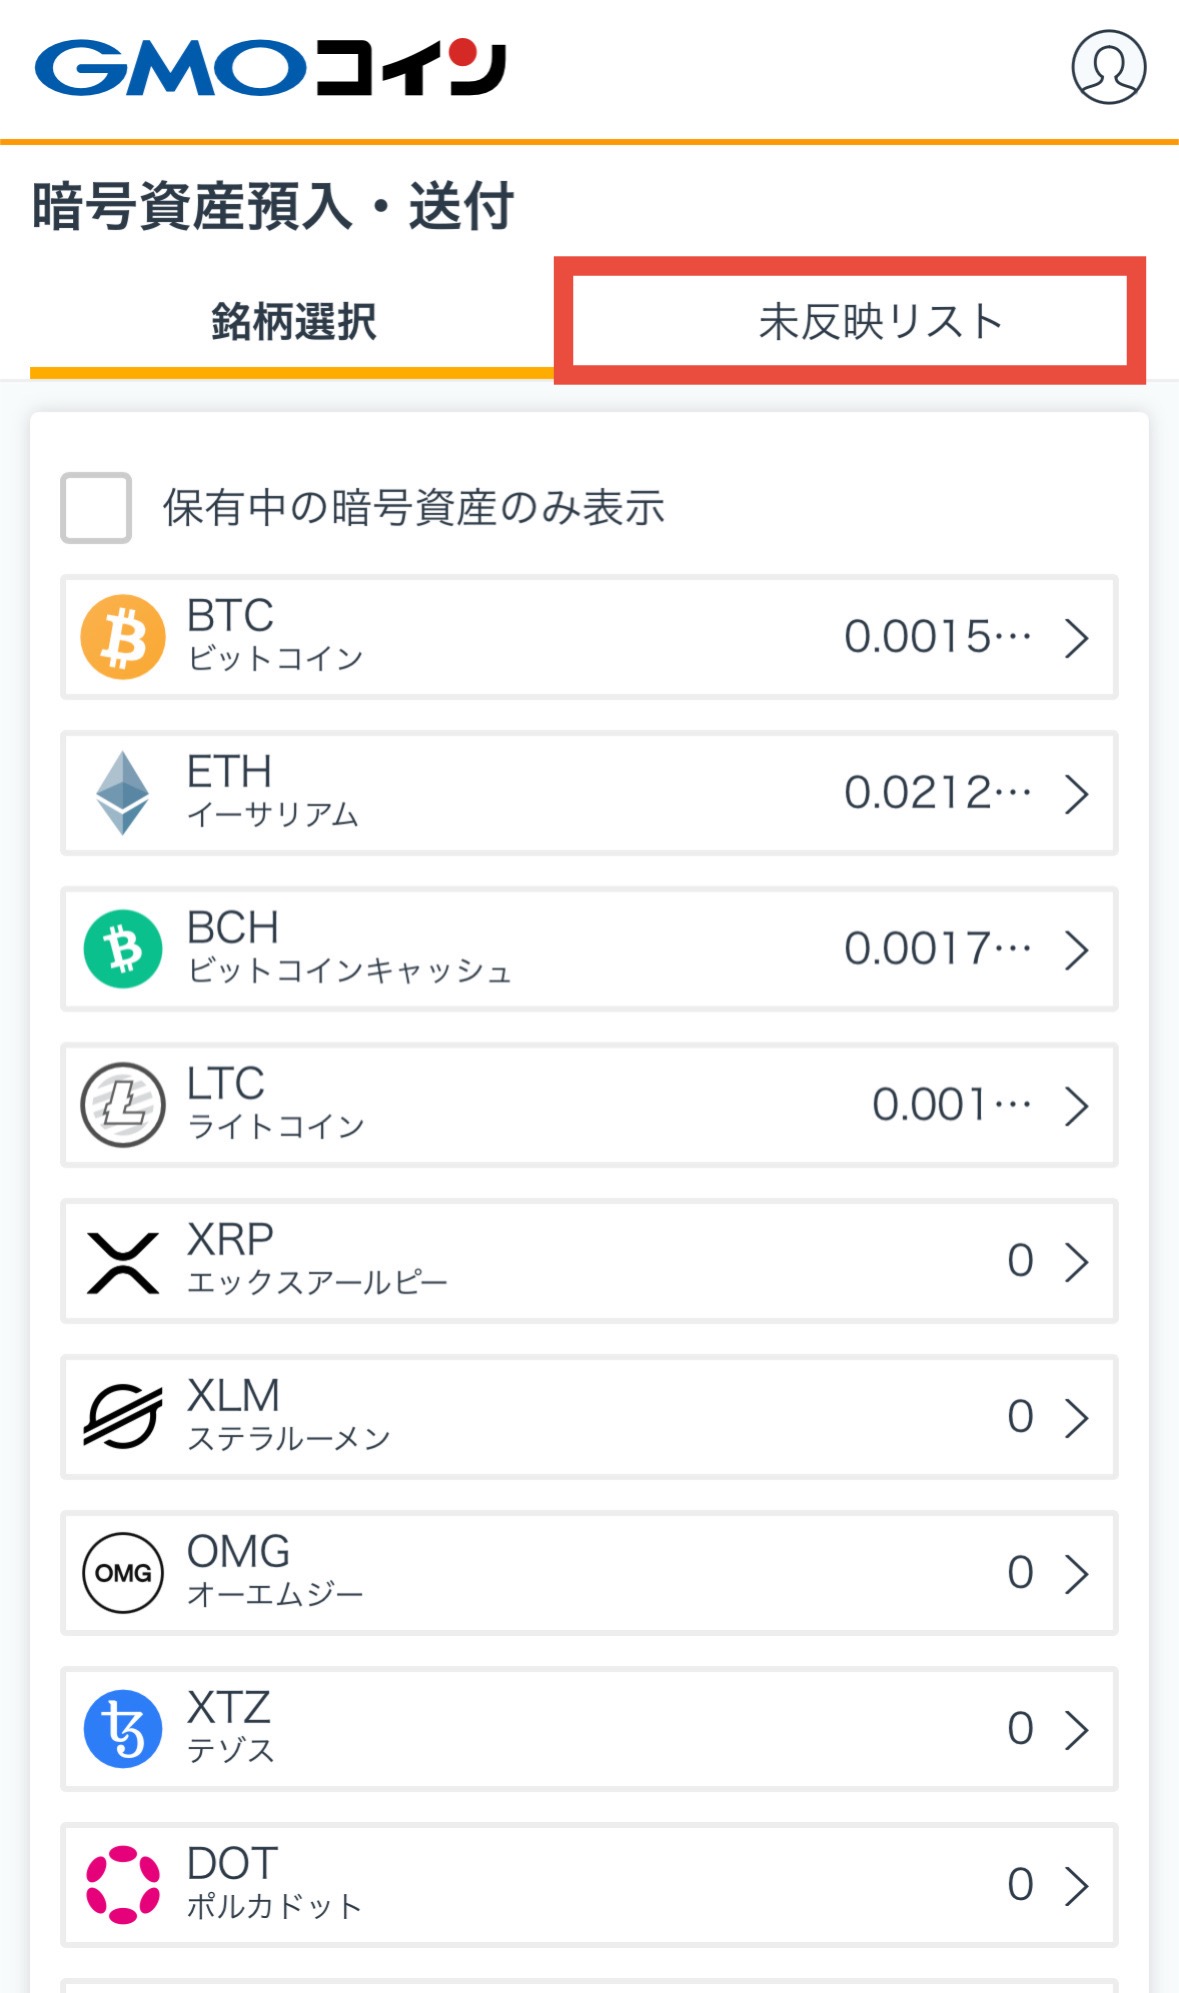
Task: Click the Ethereum diamond icon
Action: coord(123,793)
